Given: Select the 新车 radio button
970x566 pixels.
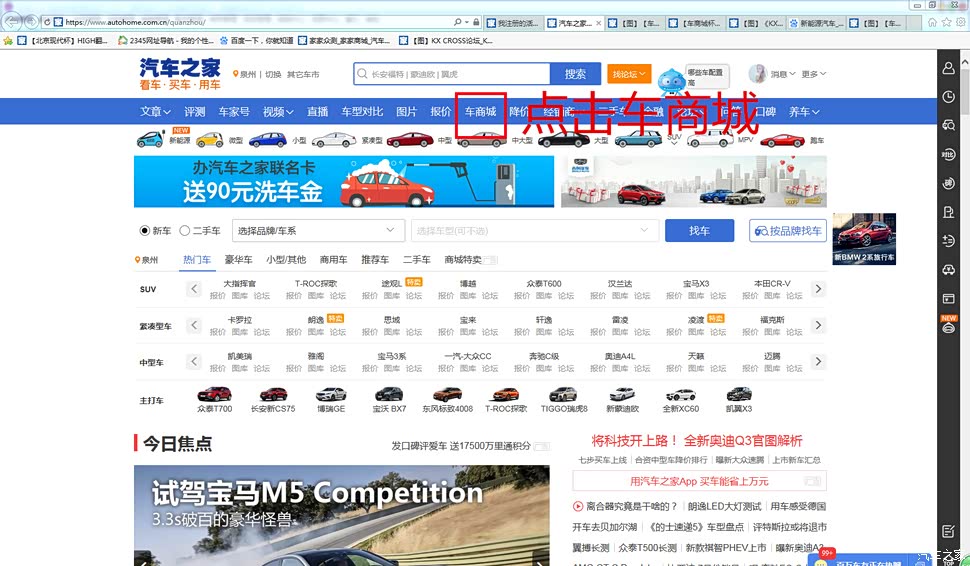Looking at the screenshot, I should click(145, 231).
